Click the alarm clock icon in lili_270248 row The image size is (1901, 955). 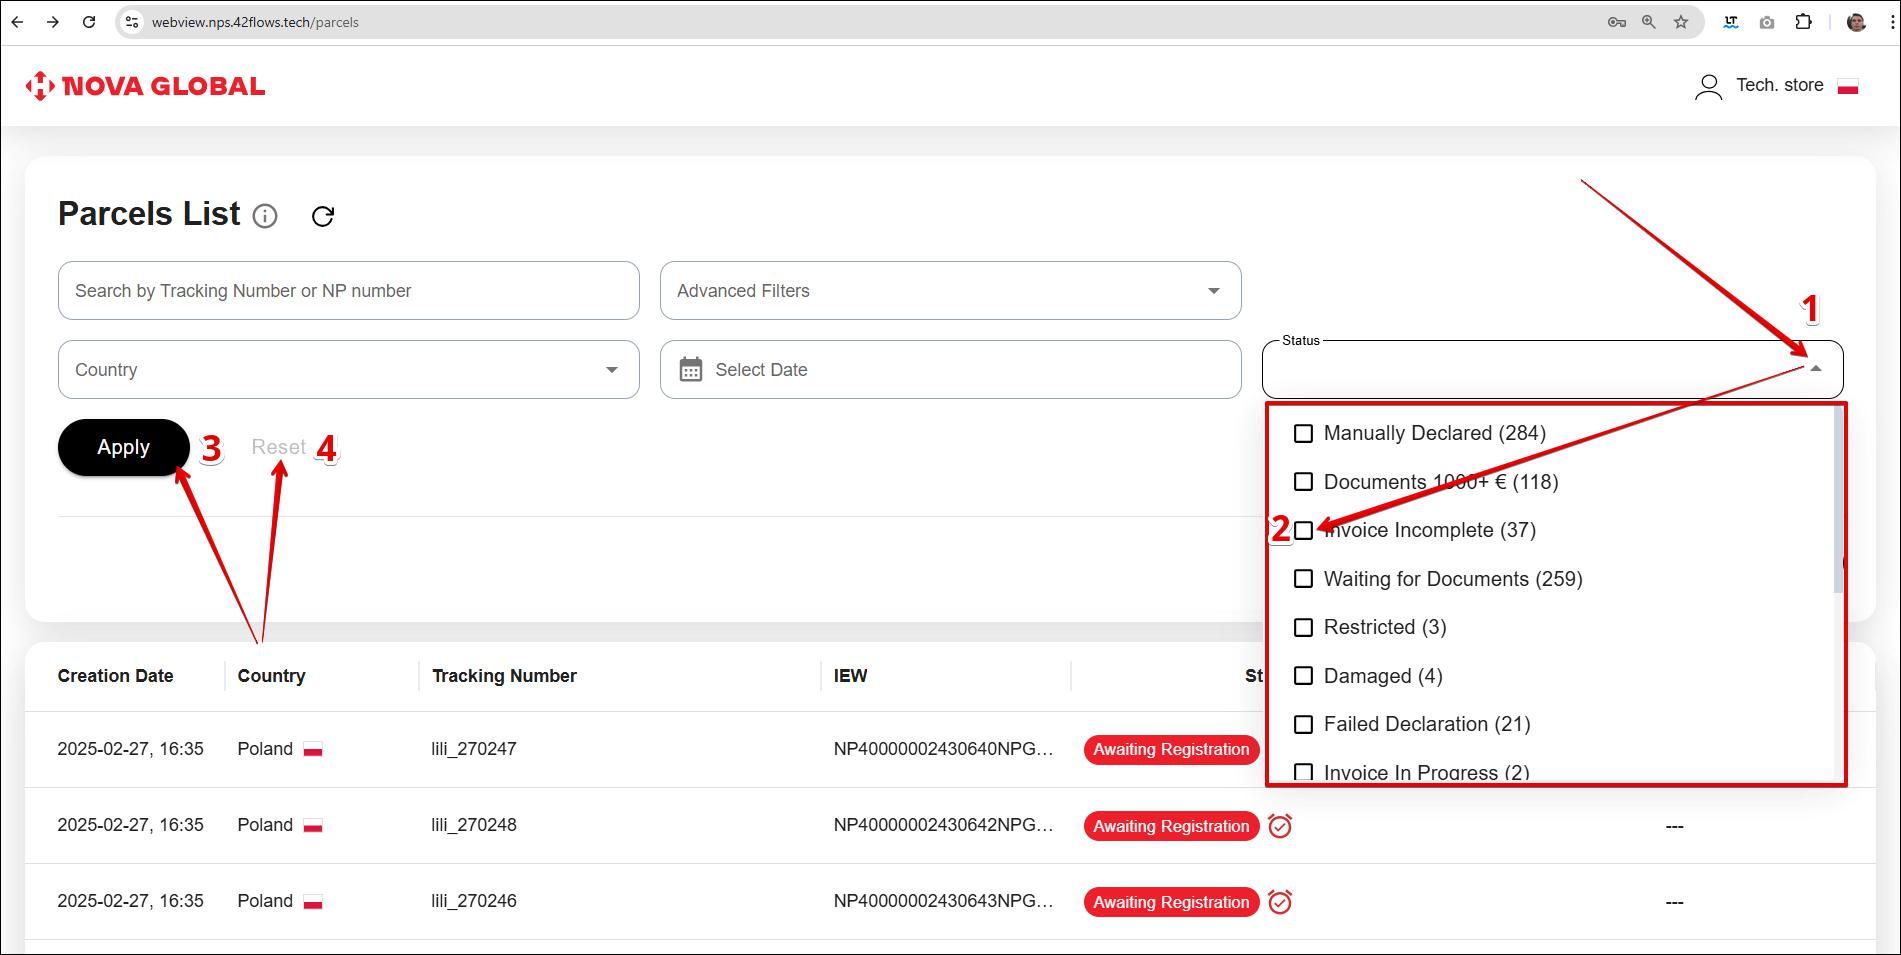tap(1280, 826)
